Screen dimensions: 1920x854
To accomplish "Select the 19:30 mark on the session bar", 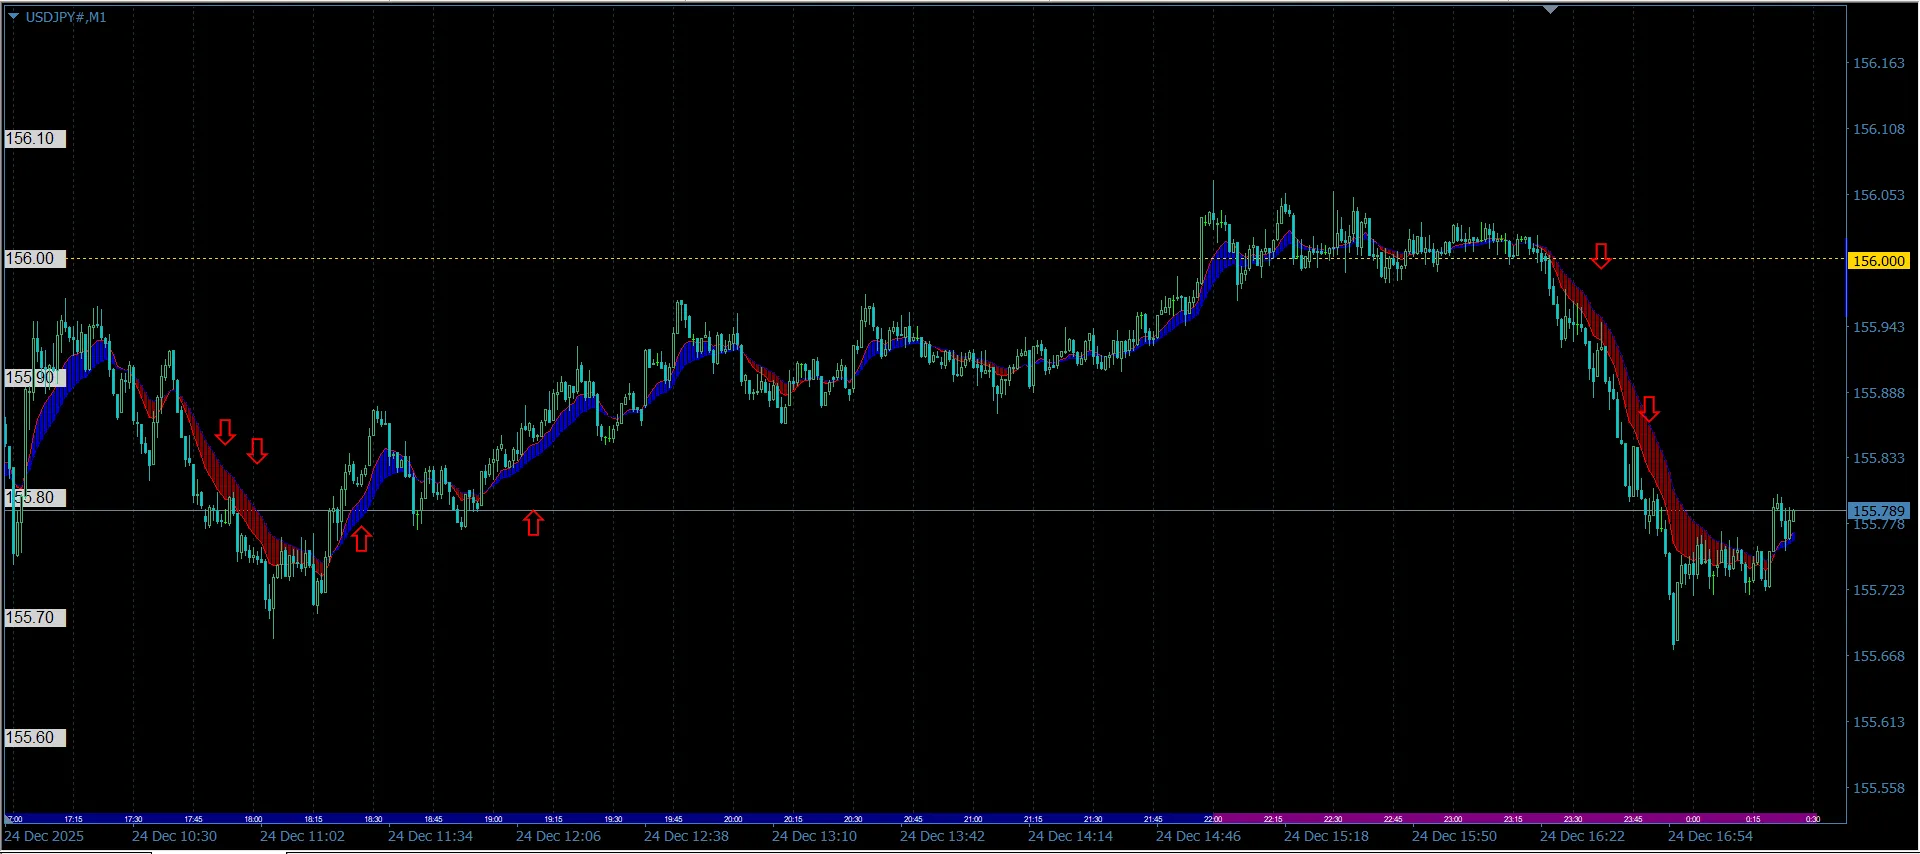I will pyautogui.click(x=613, y=819).
